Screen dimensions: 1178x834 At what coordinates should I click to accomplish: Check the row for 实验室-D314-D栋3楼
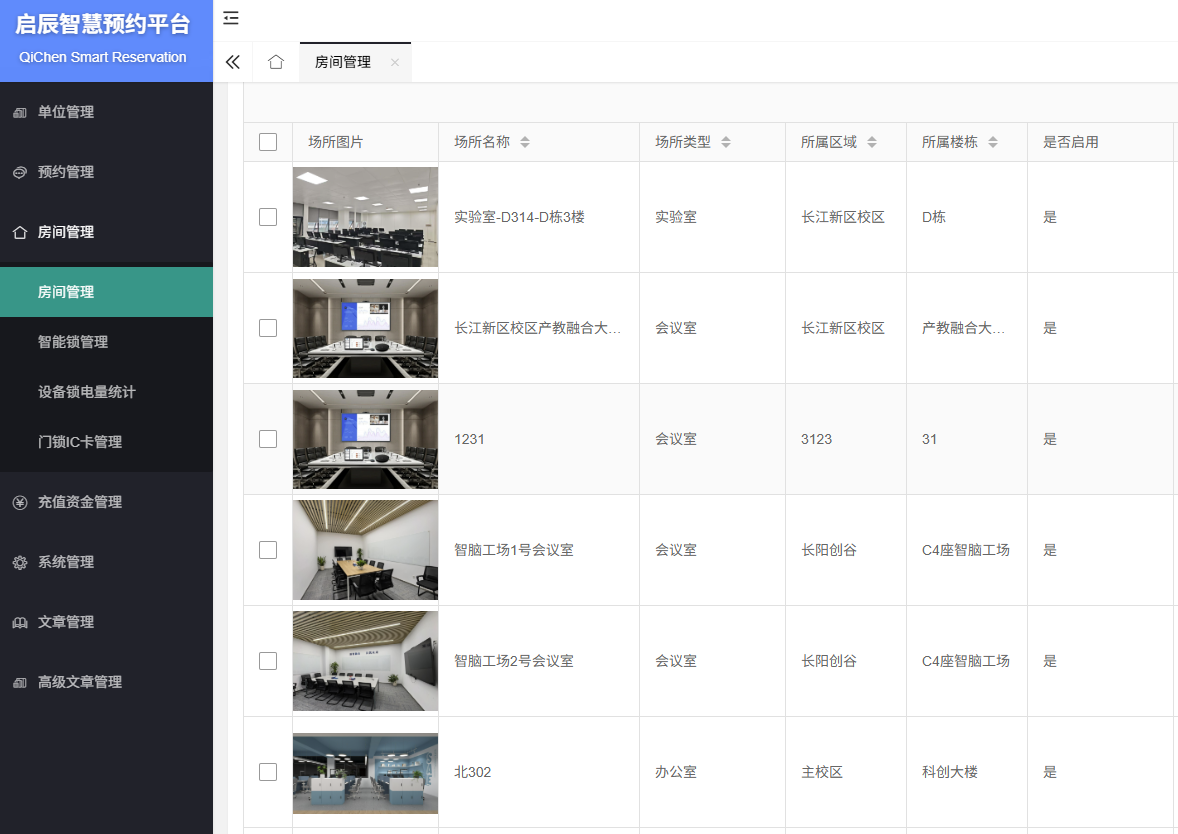coord(268,217)
